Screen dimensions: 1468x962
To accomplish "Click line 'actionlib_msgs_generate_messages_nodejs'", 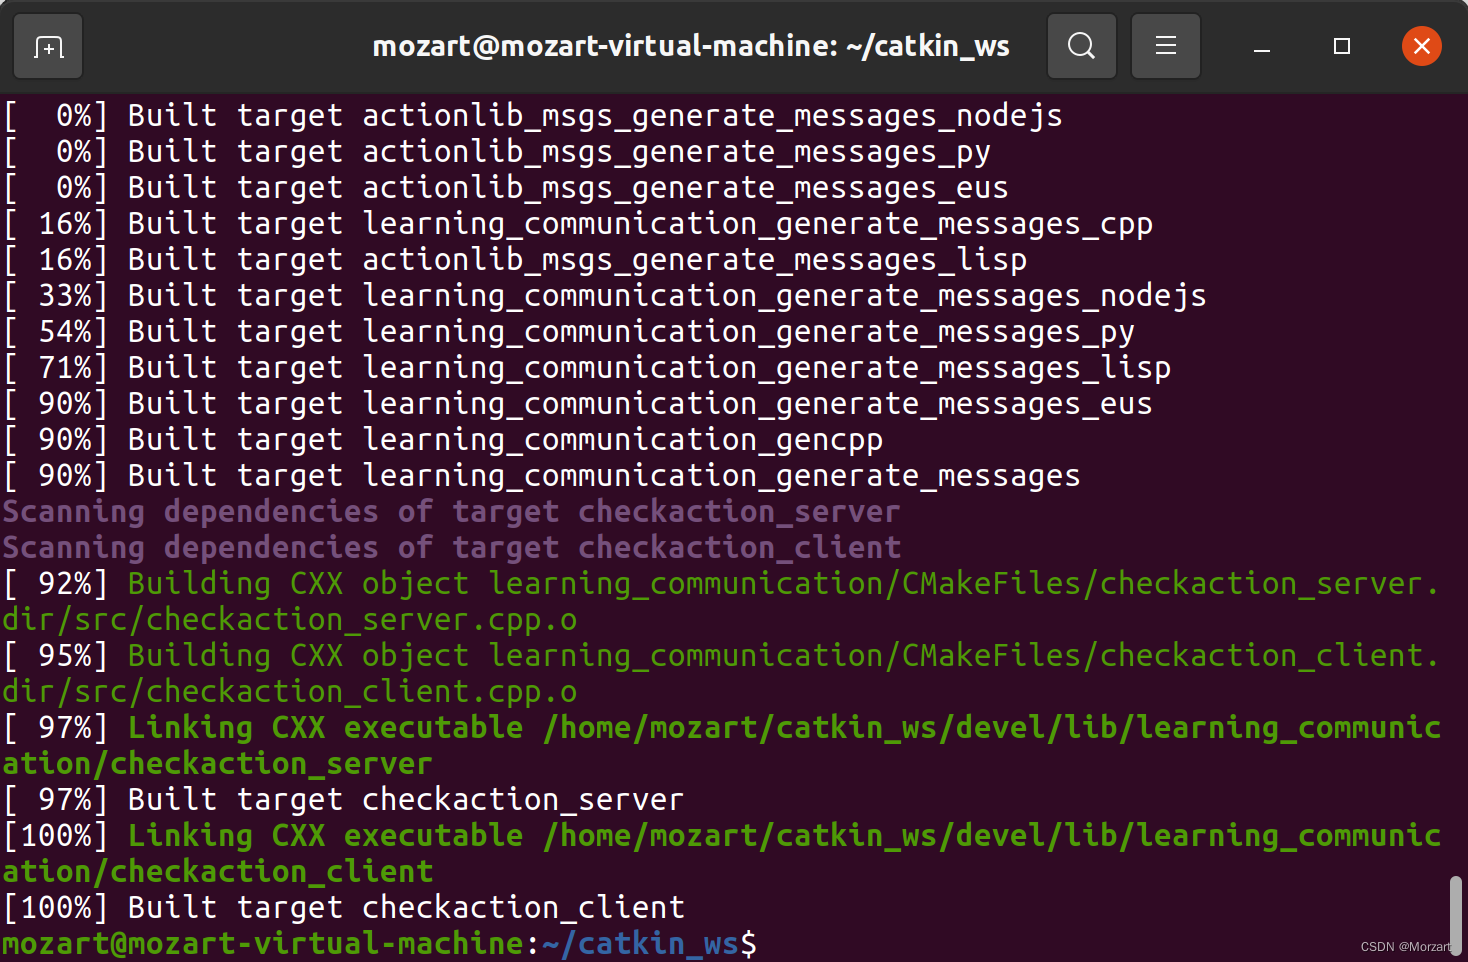I will click(x=533, y=116).
